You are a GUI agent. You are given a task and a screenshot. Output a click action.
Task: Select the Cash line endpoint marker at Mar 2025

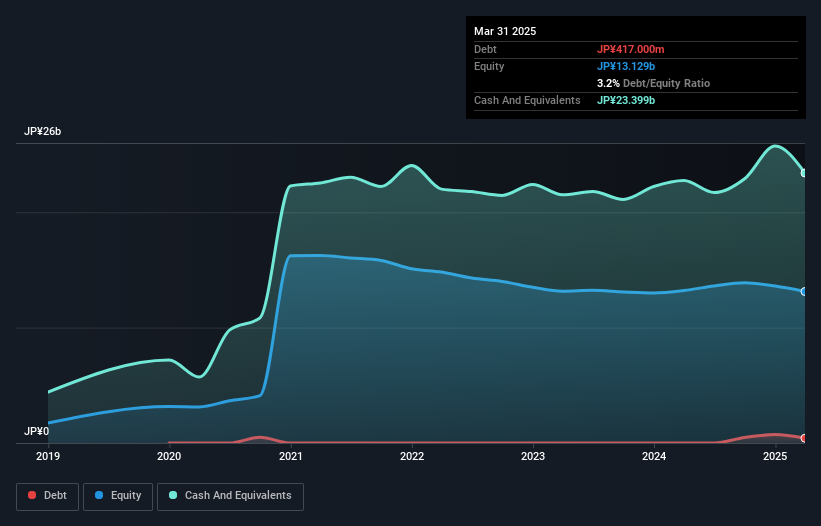(804, 173)
